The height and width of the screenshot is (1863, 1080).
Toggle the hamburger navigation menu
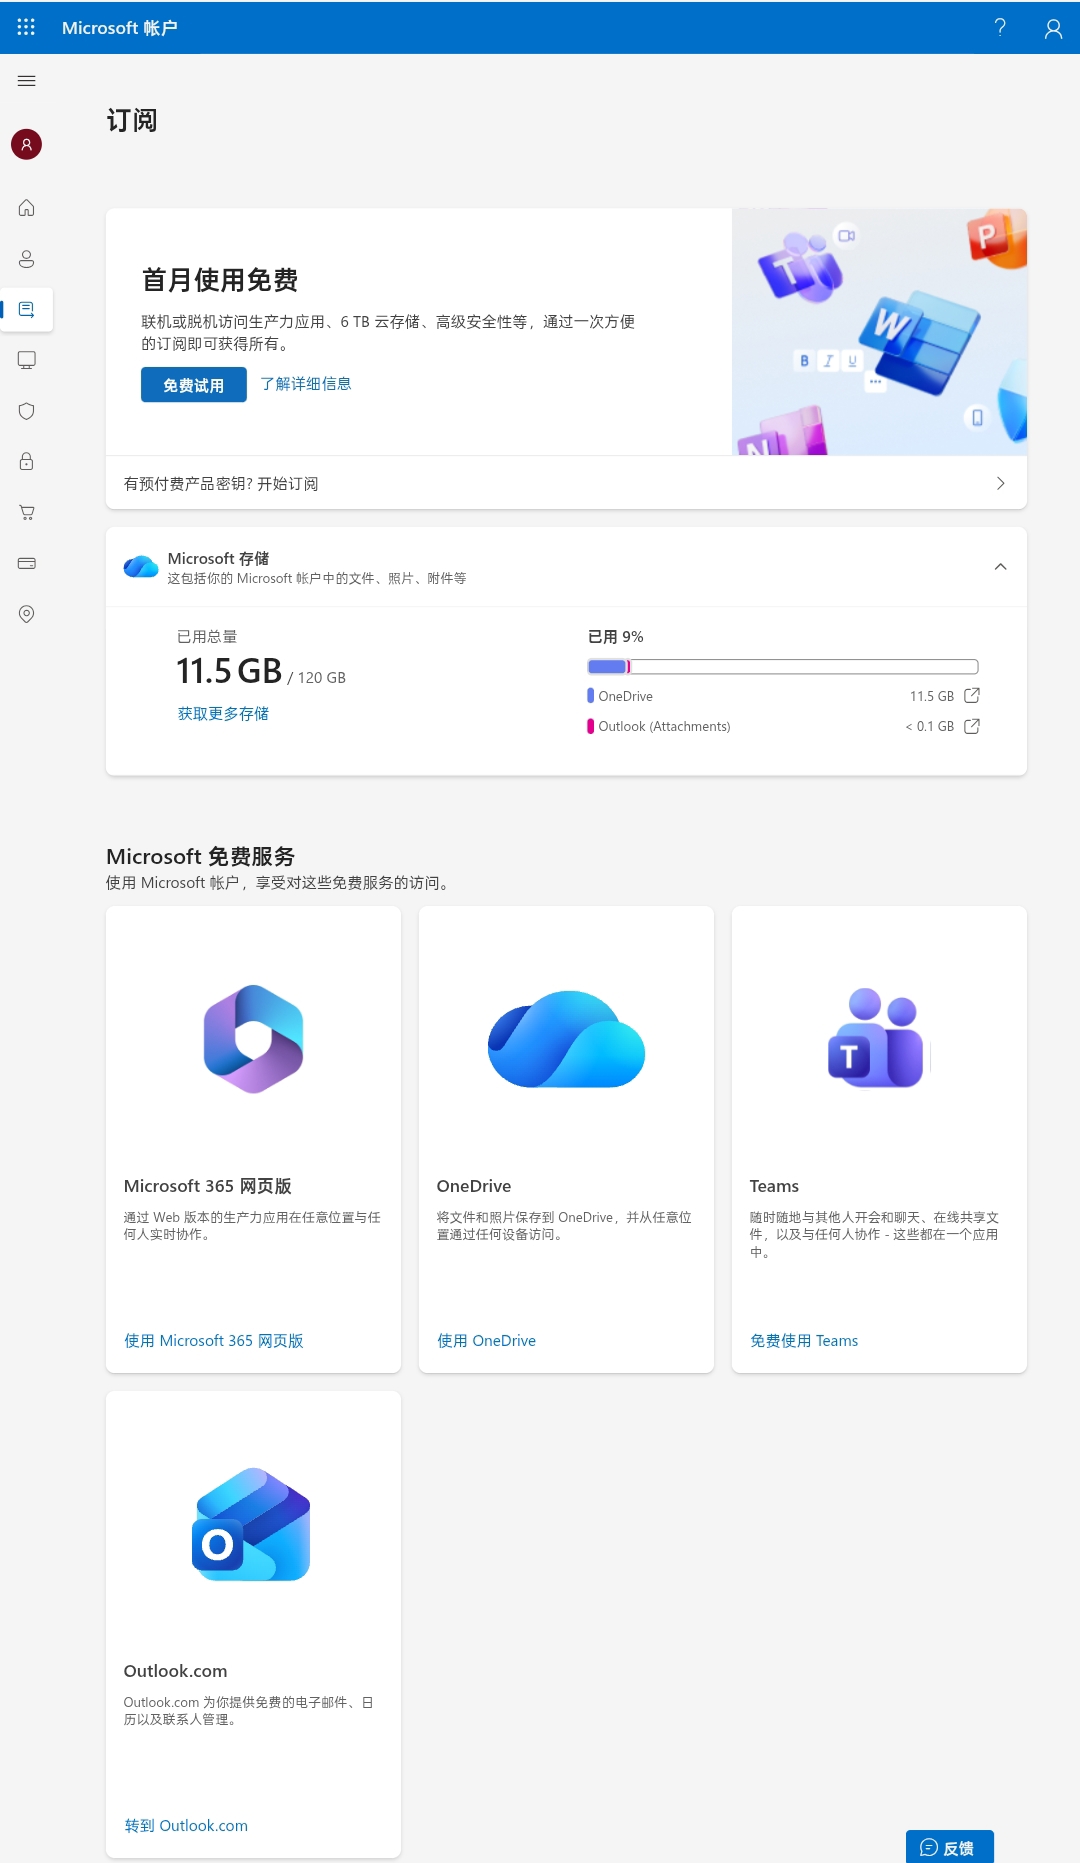[x=27, y=81]
